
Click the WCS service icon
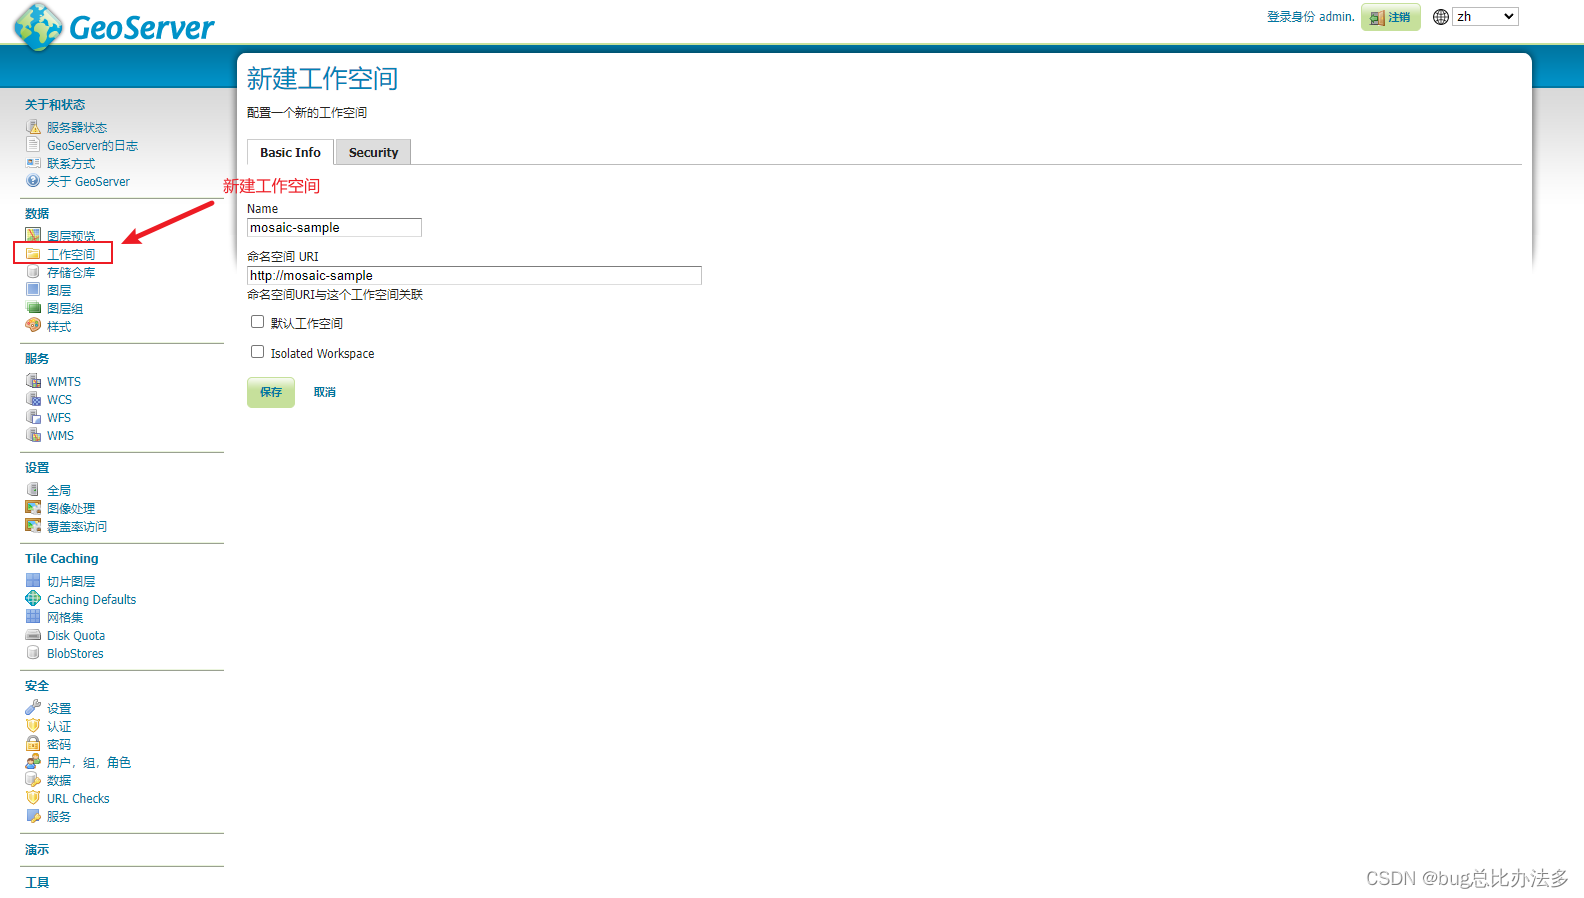[x=33, y=399]
